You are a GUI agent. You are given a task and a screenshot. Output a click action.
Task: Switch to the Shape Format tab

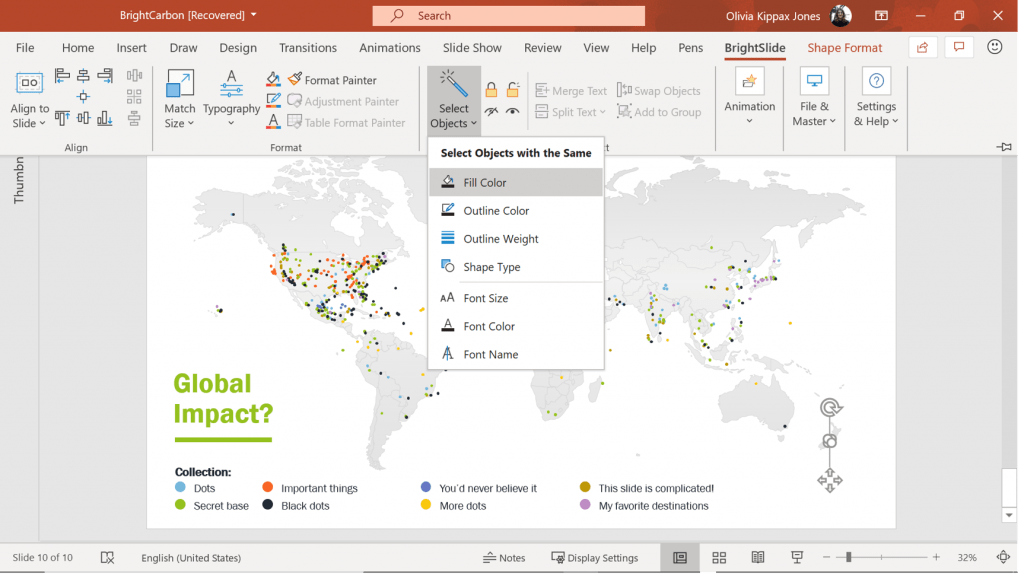click(844, 48)
